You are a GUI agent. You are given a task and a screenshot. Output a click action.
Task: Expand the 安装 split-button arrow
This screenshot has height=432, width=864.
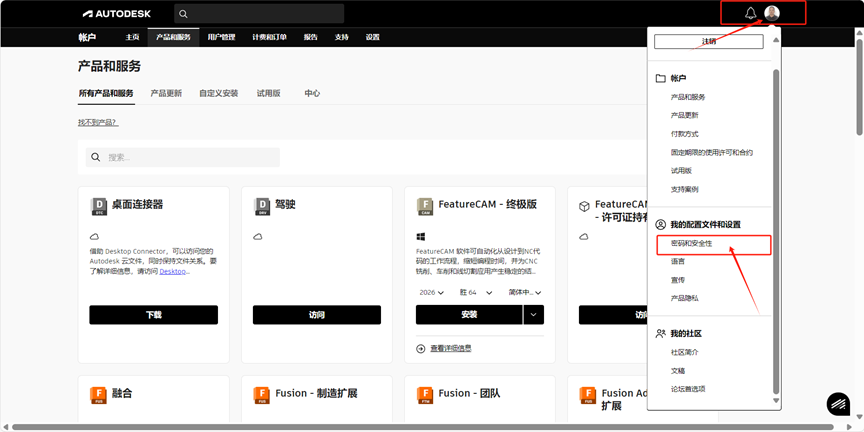point(533,315)
